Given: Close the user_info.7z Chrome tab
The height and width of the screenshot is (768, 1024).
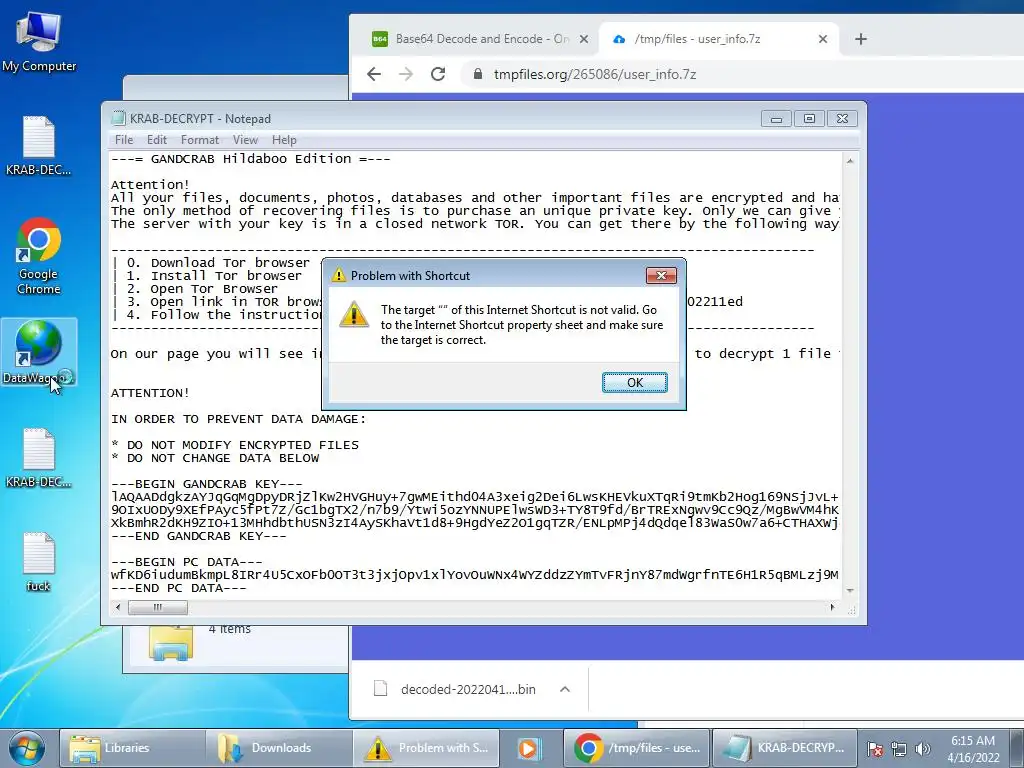Looking at the screenshot, I should tap(823, 39).
